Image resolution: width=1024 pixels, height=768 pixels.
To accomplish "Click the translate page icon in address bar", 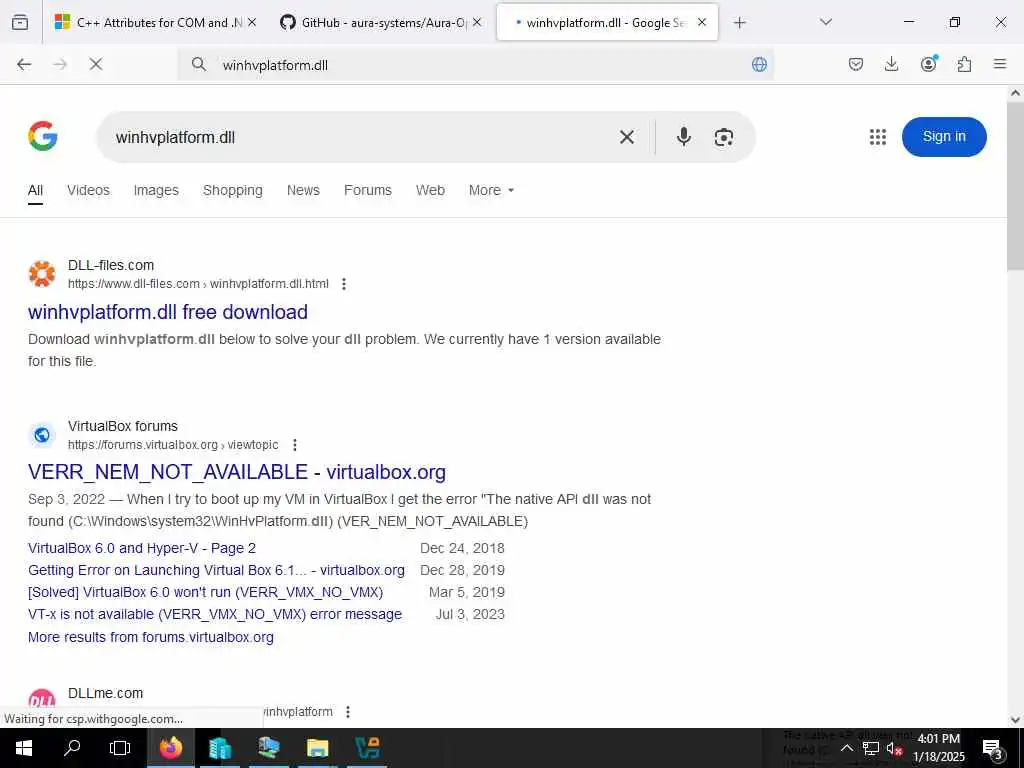I will point(759,64).
